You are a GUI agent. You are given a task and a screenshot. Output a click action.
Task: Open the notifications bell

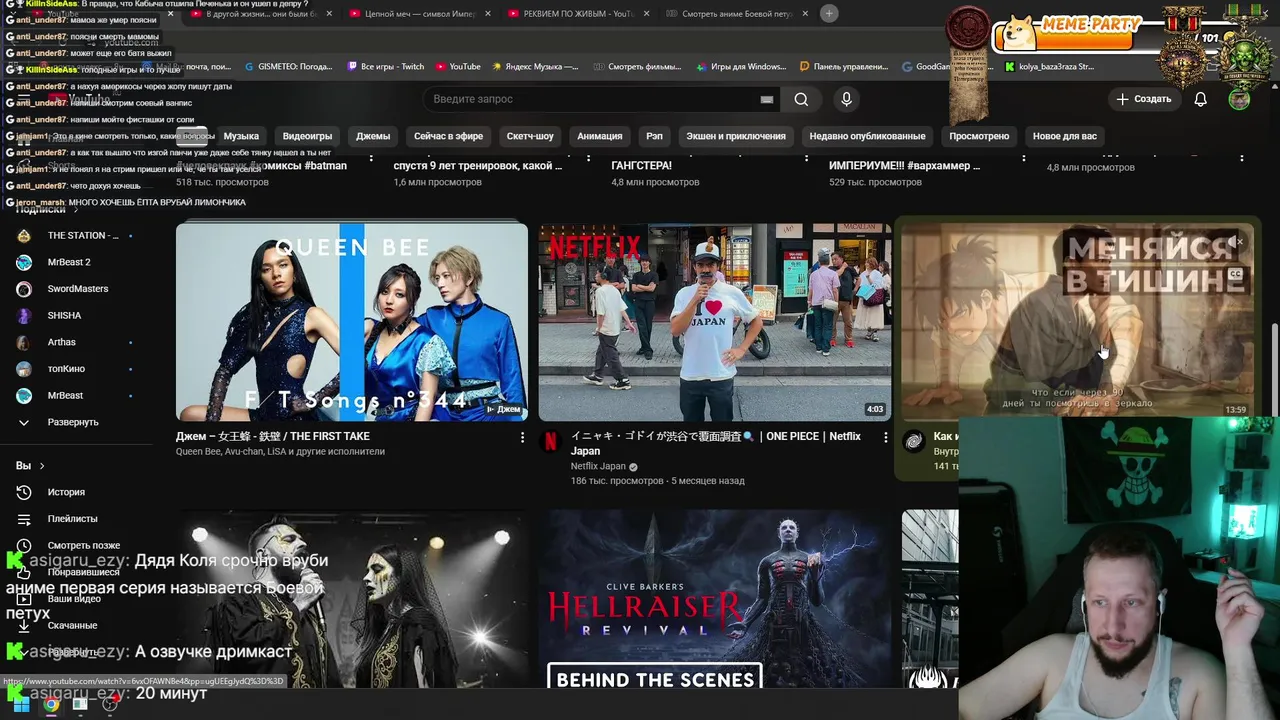tap(1201, 99)
